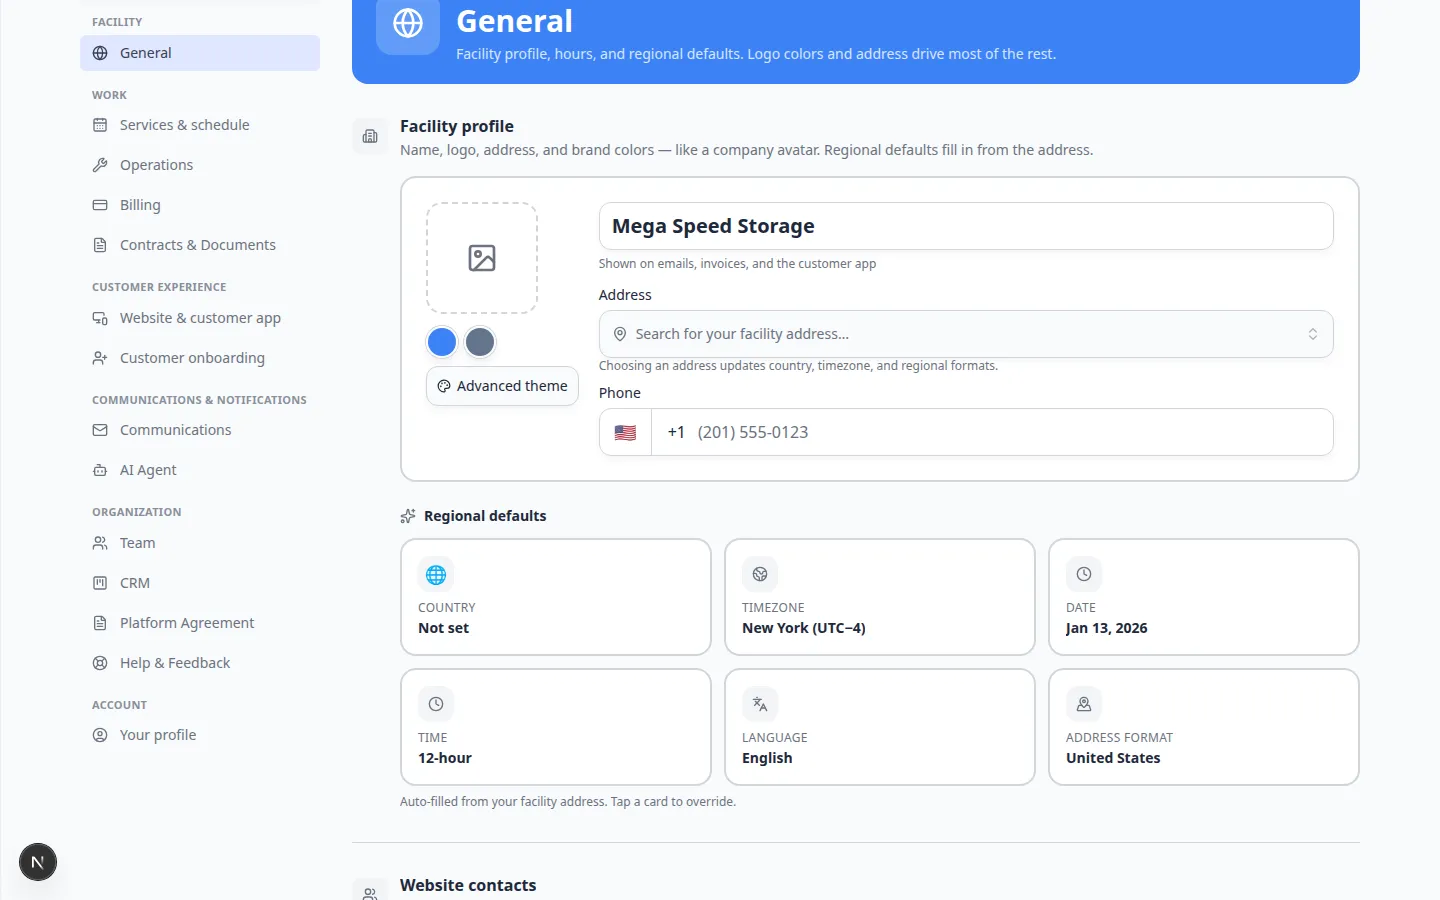Go to Your profile

click(200, 735)
